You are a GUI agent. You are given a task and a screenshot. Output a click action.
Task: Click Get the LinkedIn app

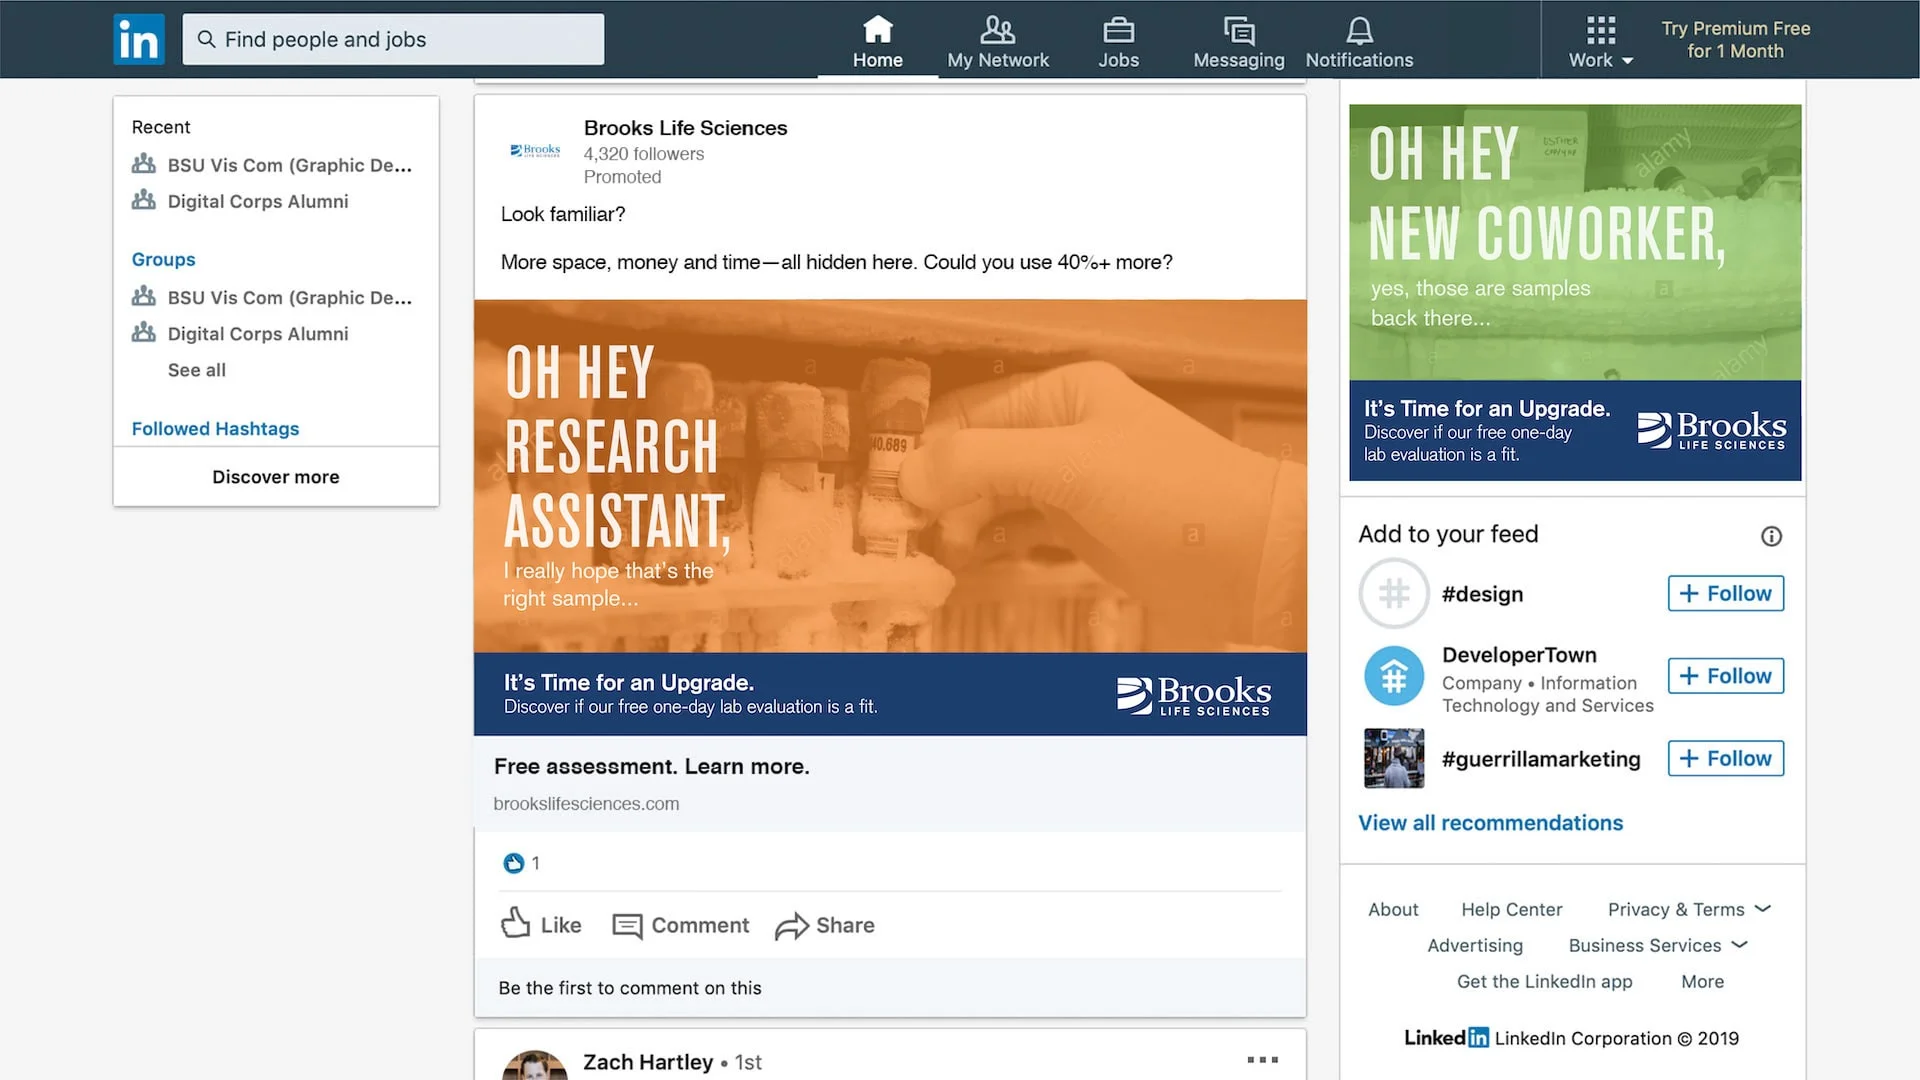(x=1544, y=982)
